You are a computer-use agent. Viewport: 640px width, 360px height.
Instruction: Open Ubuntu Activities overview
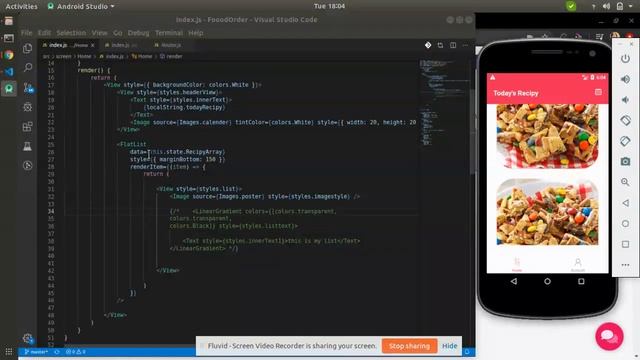click(x=21, y=6)
